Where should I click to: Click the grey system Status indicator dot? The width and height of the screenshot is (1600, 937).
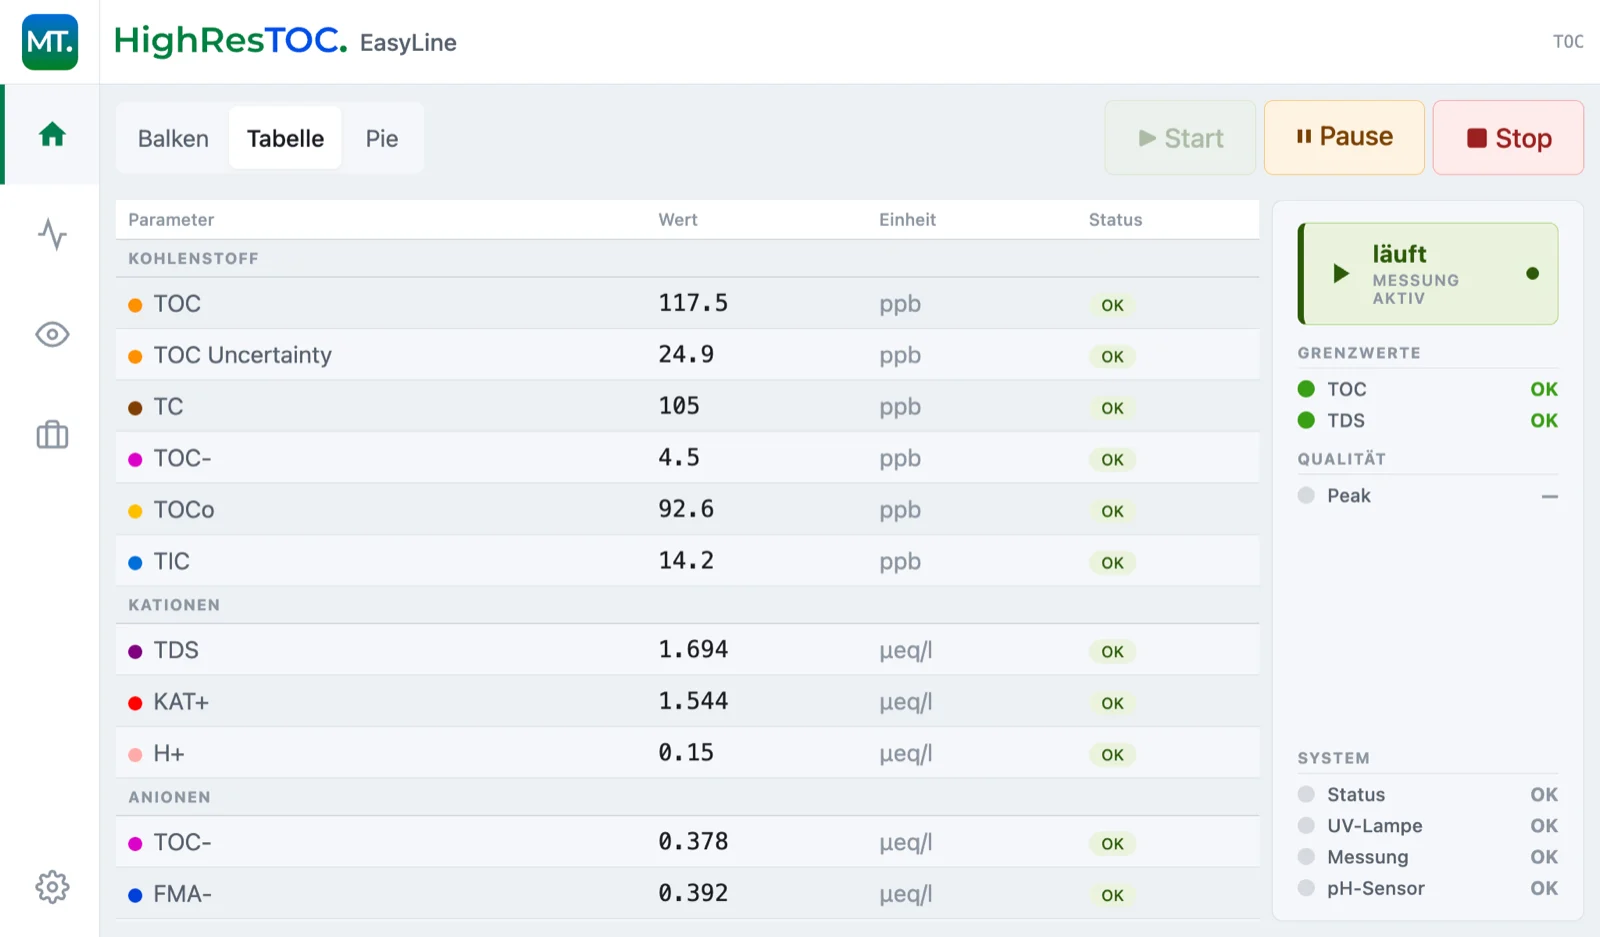pos(1306,794)
